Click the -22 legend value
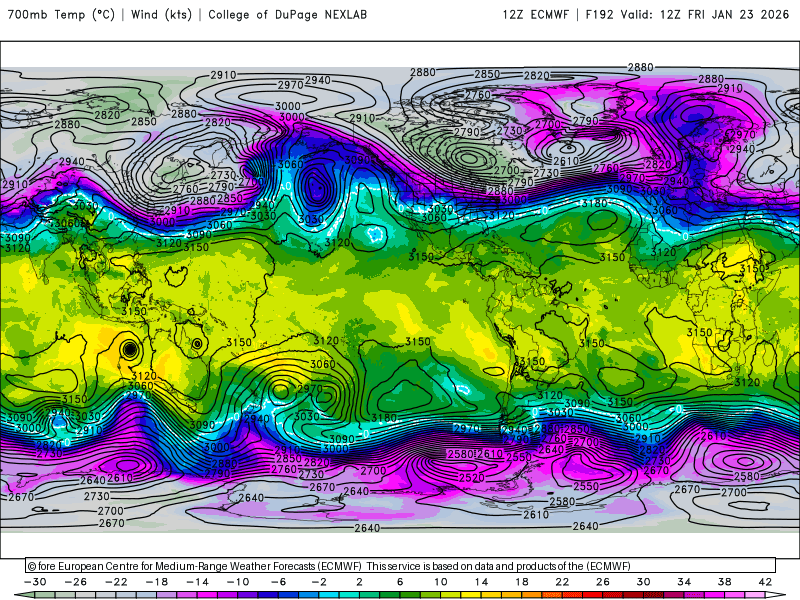800x600 pixels. [116, 582]
